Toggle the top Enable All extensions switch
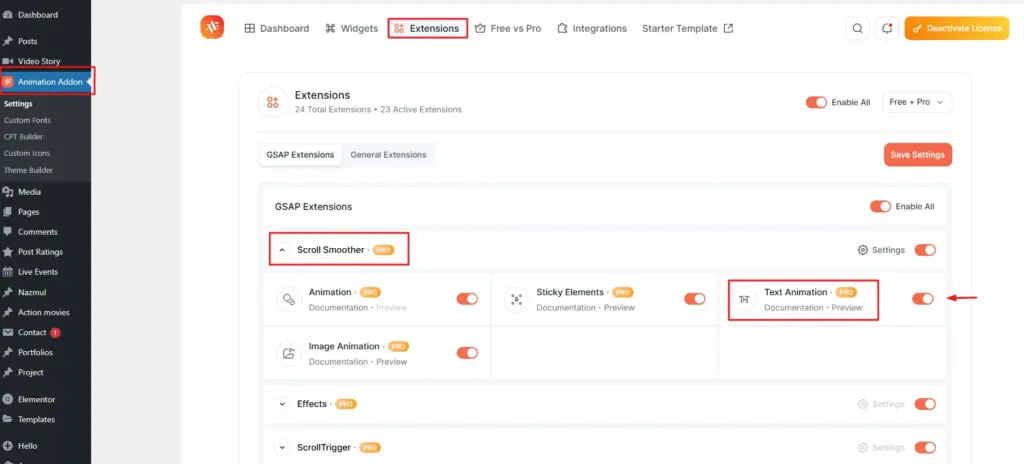The height and width of the screenshot is (464, 1024). (816, 102)
